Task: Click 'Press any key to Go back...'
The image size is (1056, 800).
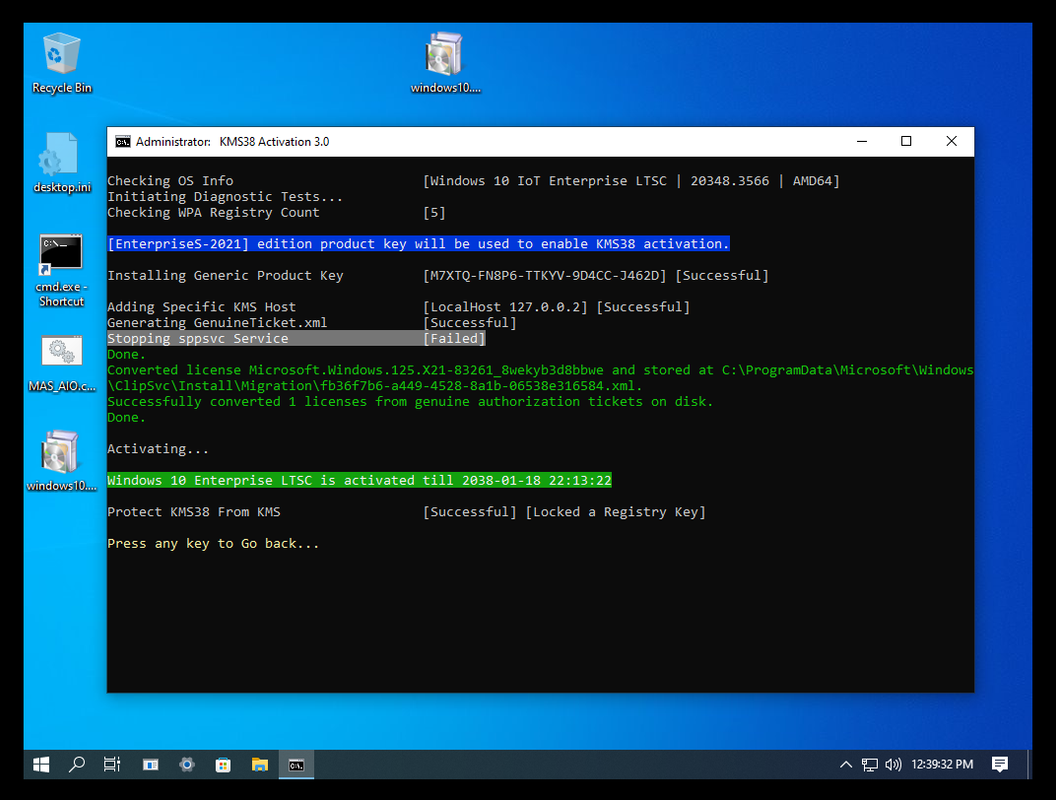Action: (x=213, y=543)
